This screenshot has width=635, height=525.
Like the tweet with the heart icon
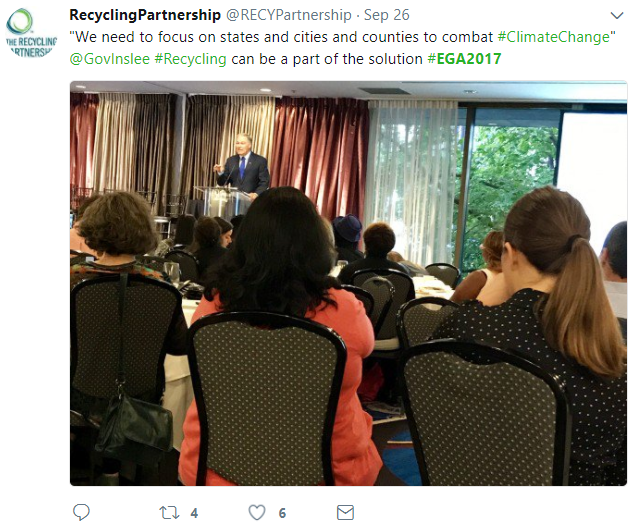(x=257, y=513)
